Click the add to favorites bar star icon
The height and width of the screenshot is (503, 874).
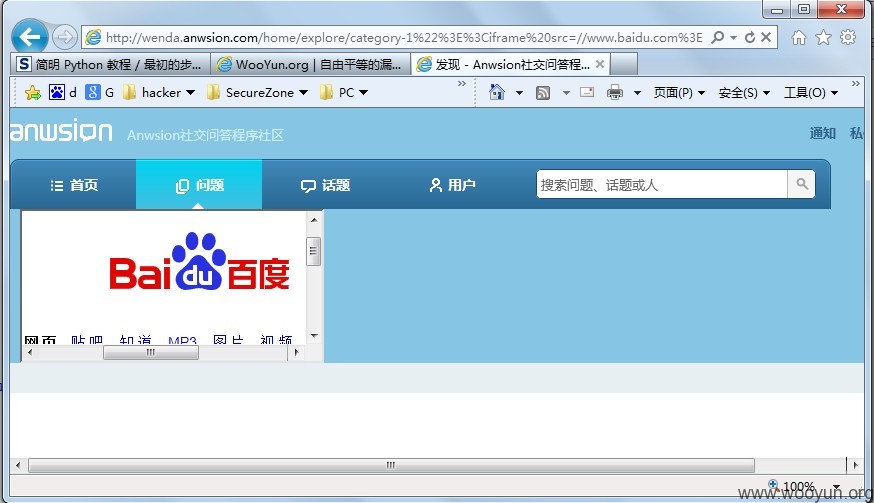click(x=33, y=93)
